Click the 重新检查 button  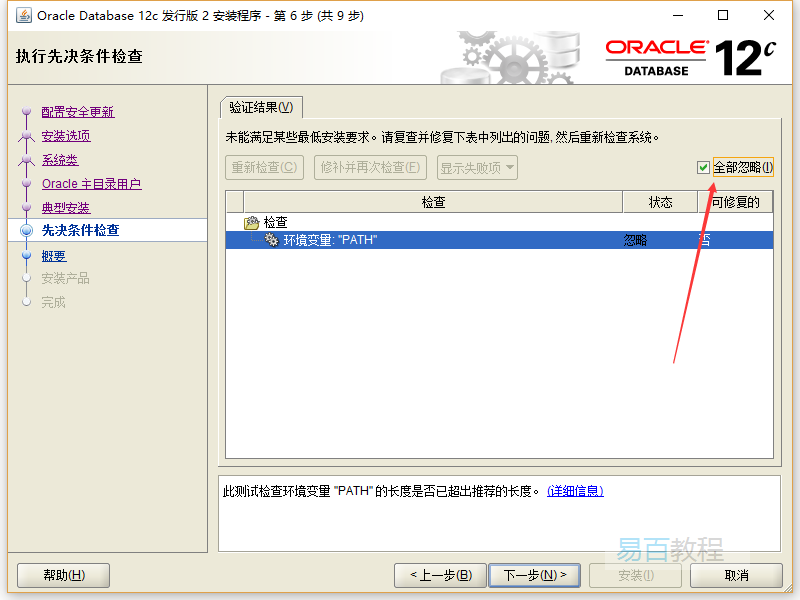265,168
